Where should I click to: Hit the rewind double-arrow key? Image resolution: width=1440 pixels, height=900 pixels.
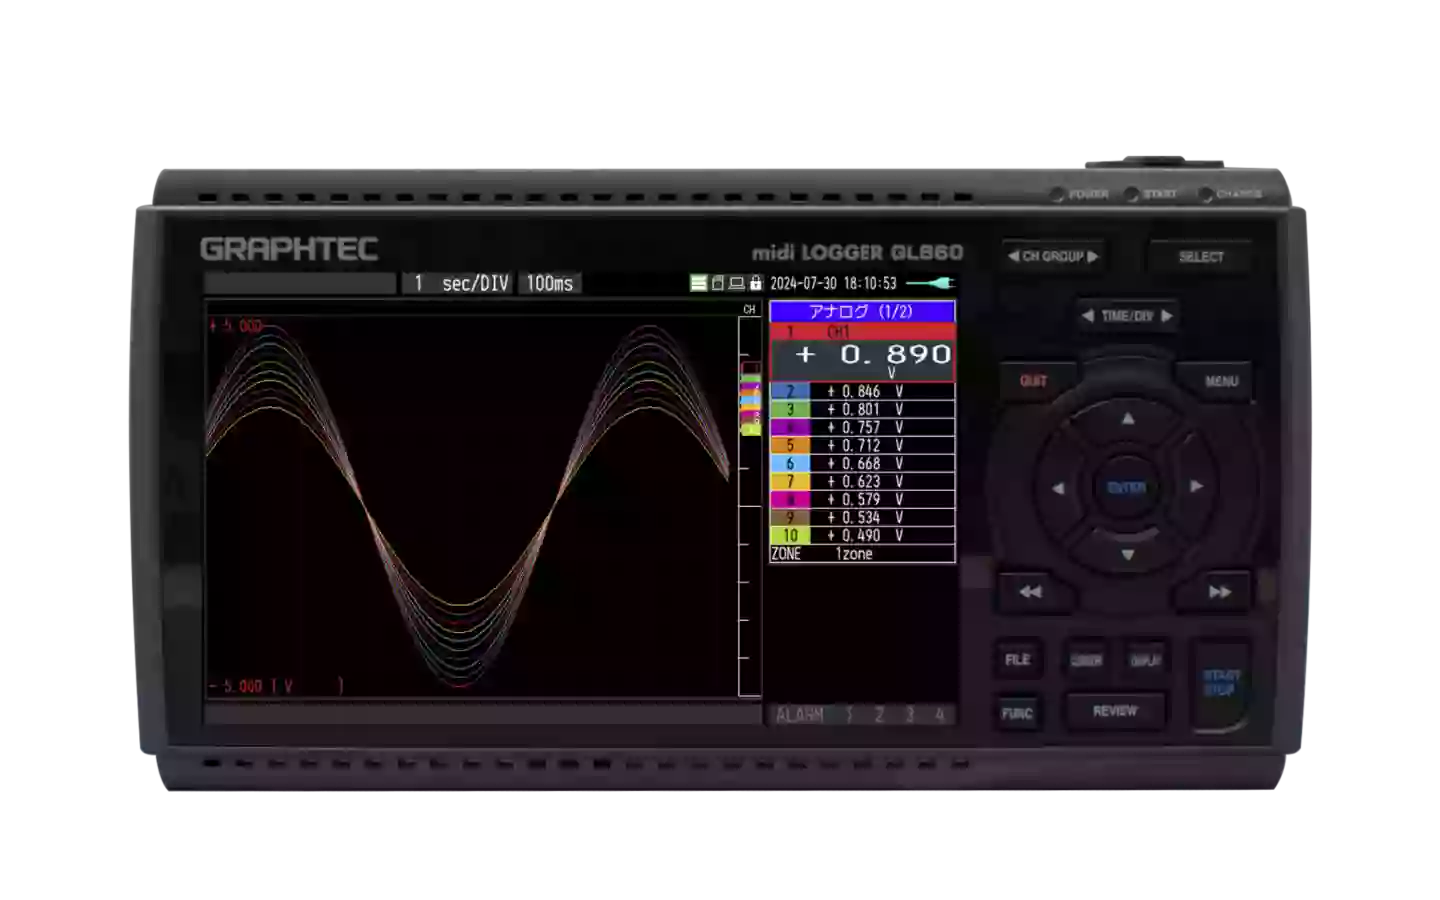click(x=1031, y=592)
